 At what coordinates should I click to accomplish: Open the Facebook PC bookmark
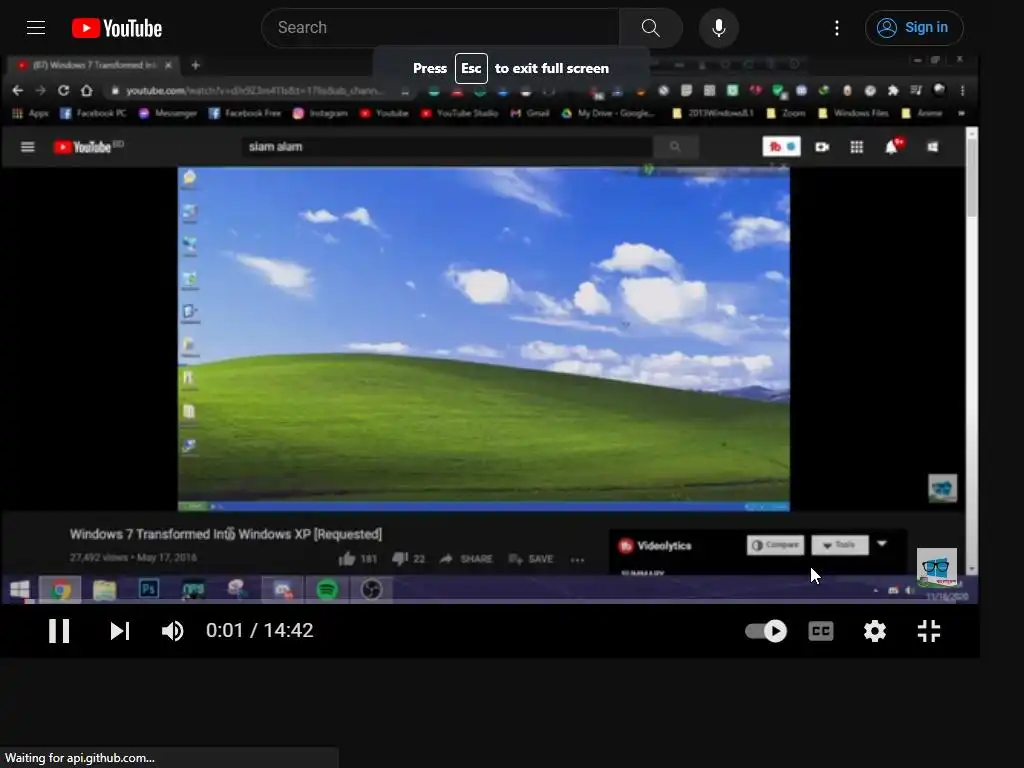coord(93,113)
